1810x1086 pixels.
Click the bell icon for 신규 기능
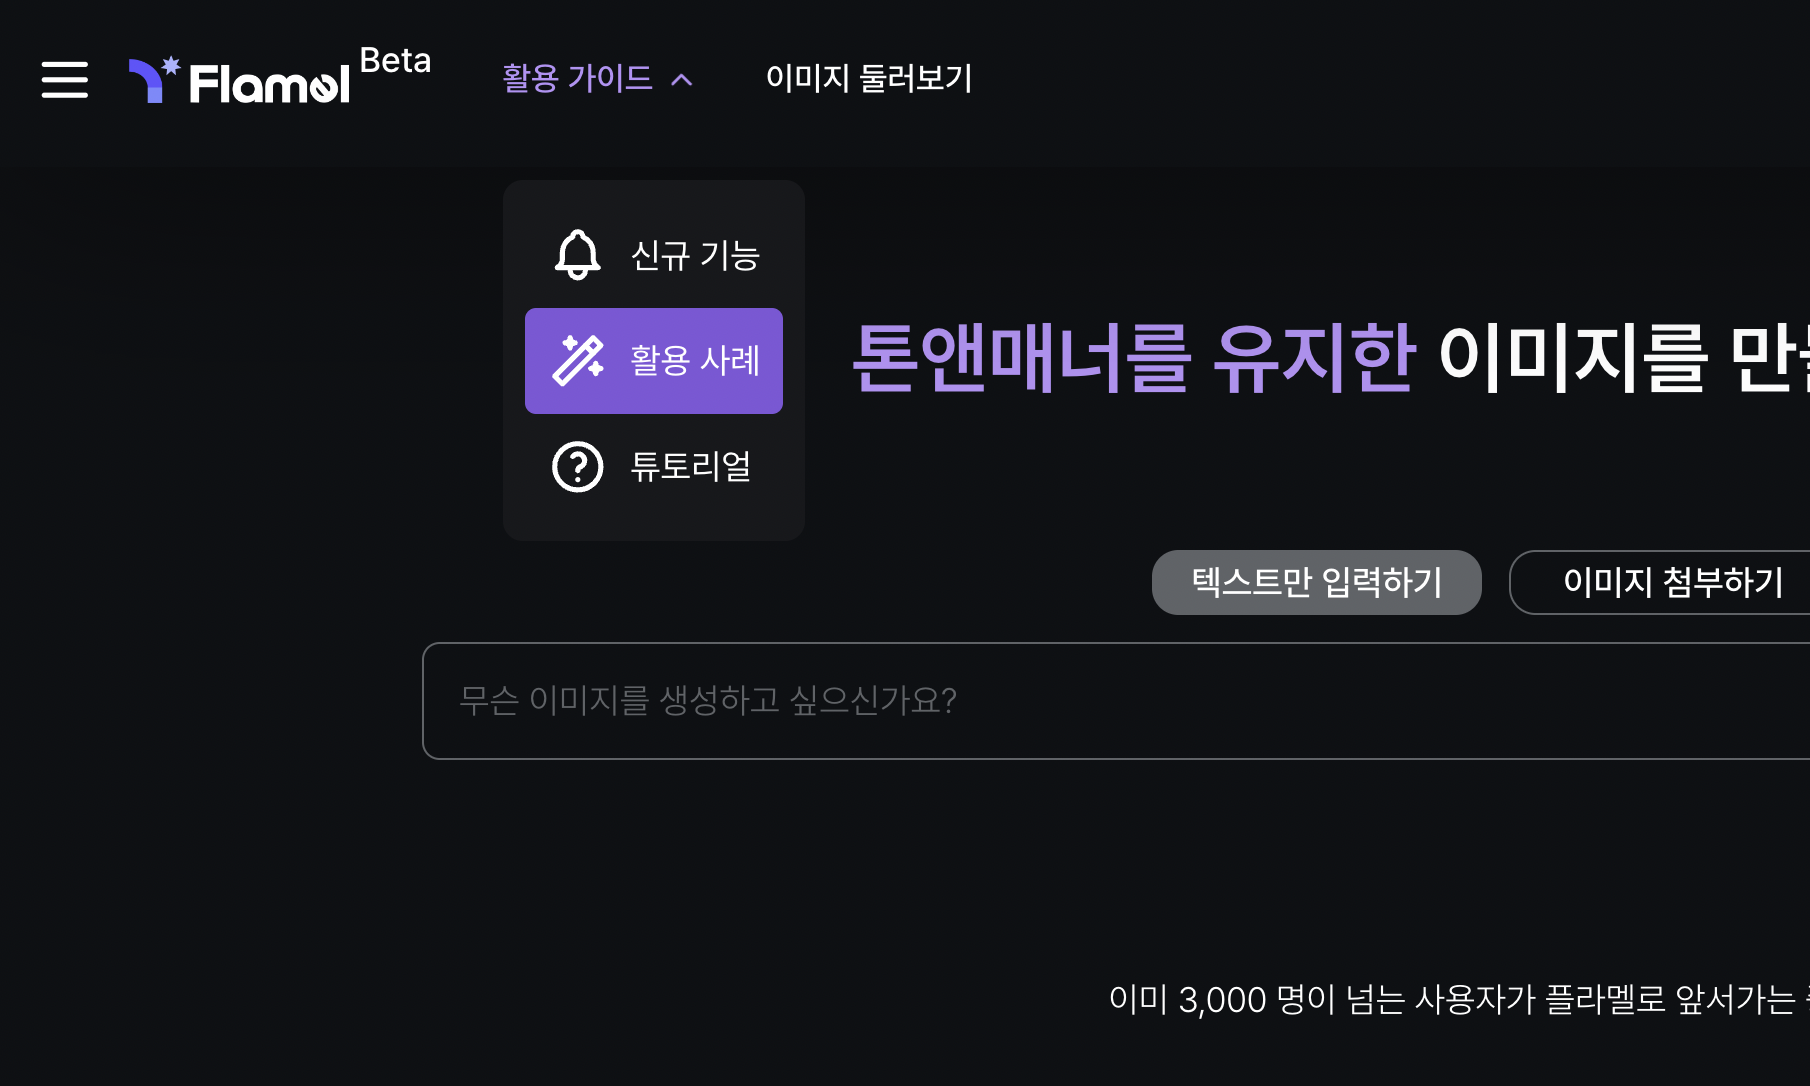coord(578,254)
